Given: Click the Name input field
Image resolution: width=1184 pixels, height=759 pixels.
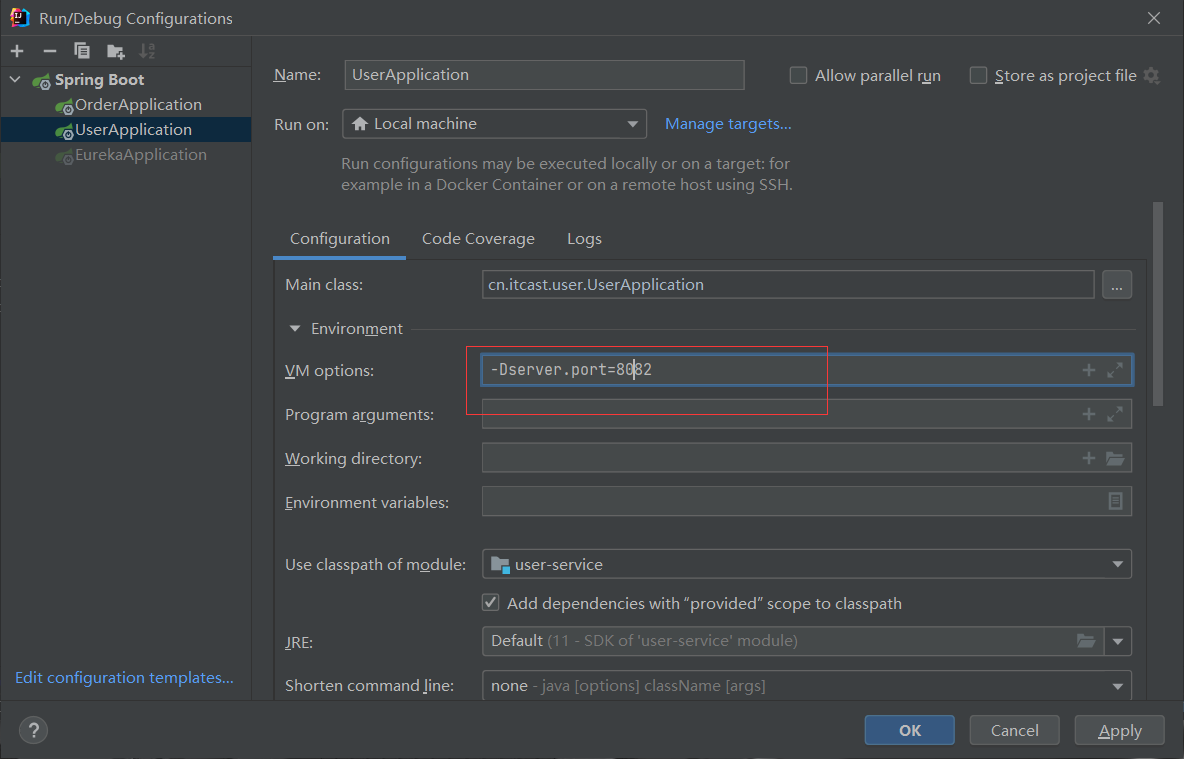Looking at the screenshot, I should pos(544,75).
